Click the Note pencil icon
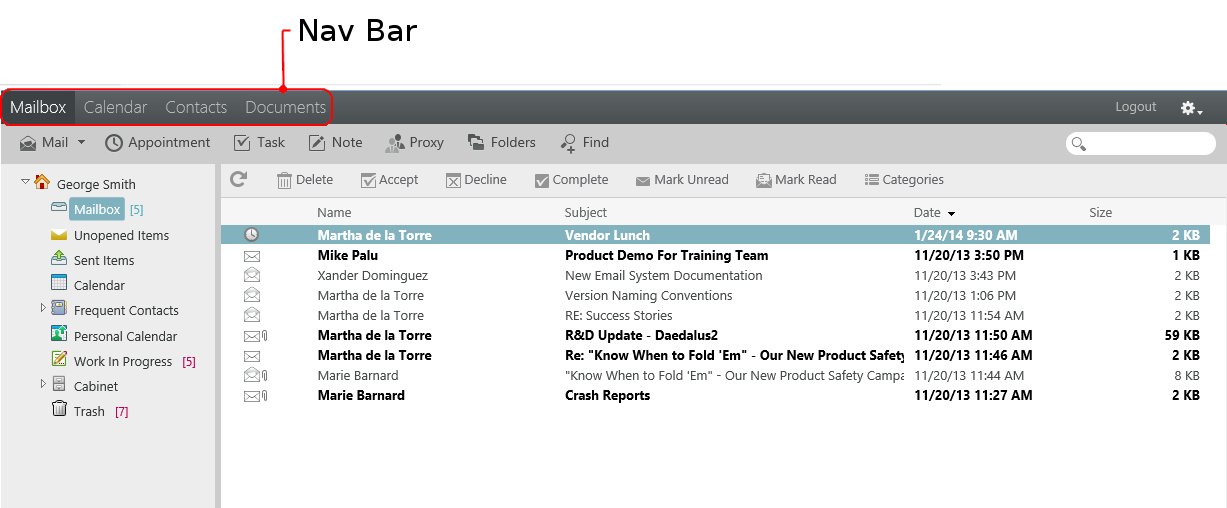 tap(317, 143)
